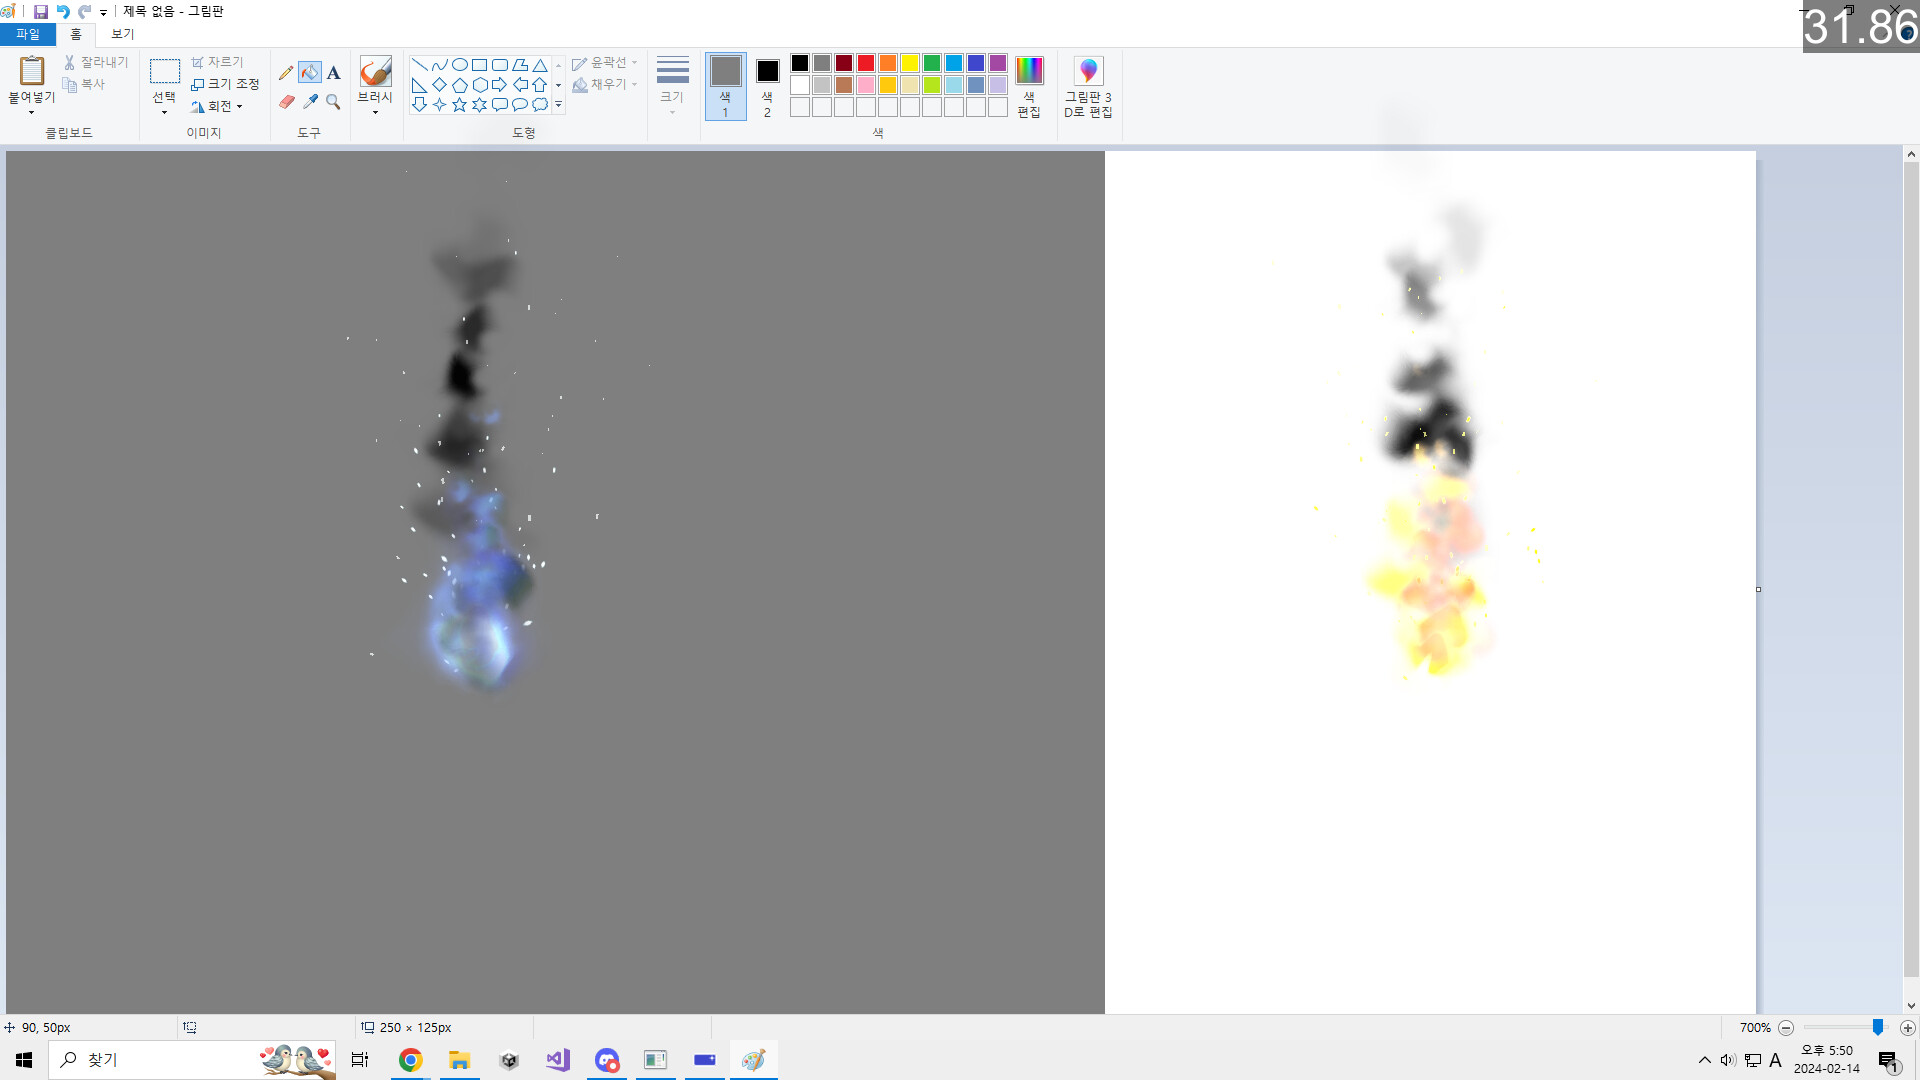Select the Pencil tool
This screenshot has height=1080, width=1920.
[286, 72]
